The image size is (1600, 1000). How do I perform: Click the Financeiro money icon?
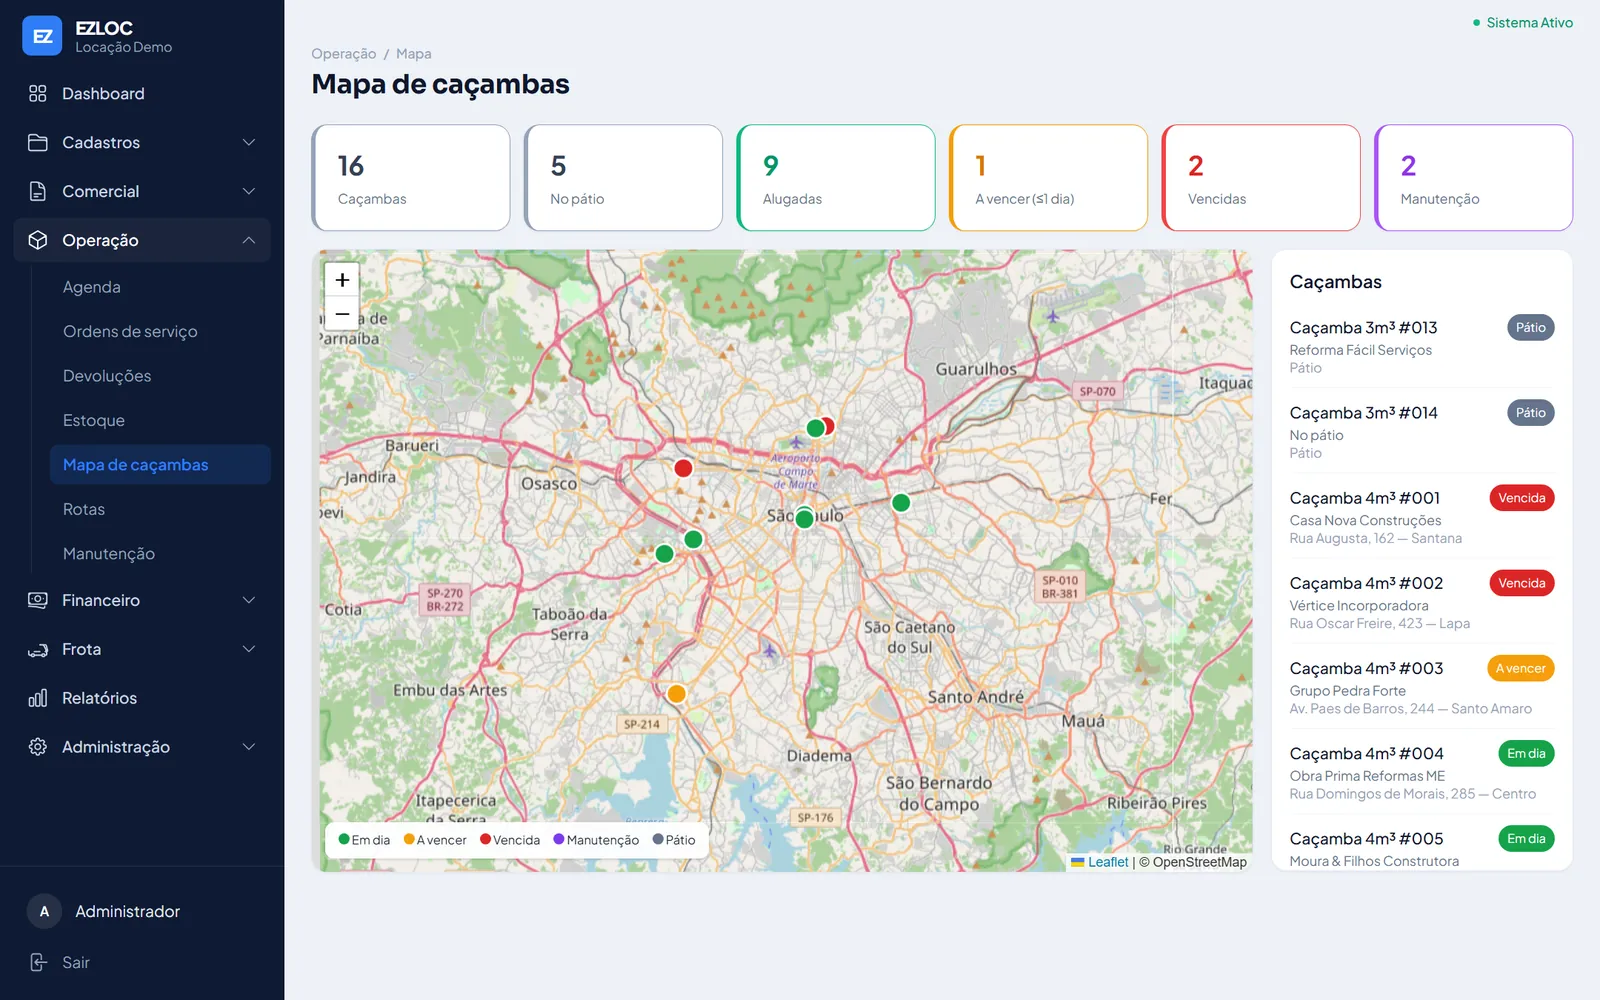[38, 600]
